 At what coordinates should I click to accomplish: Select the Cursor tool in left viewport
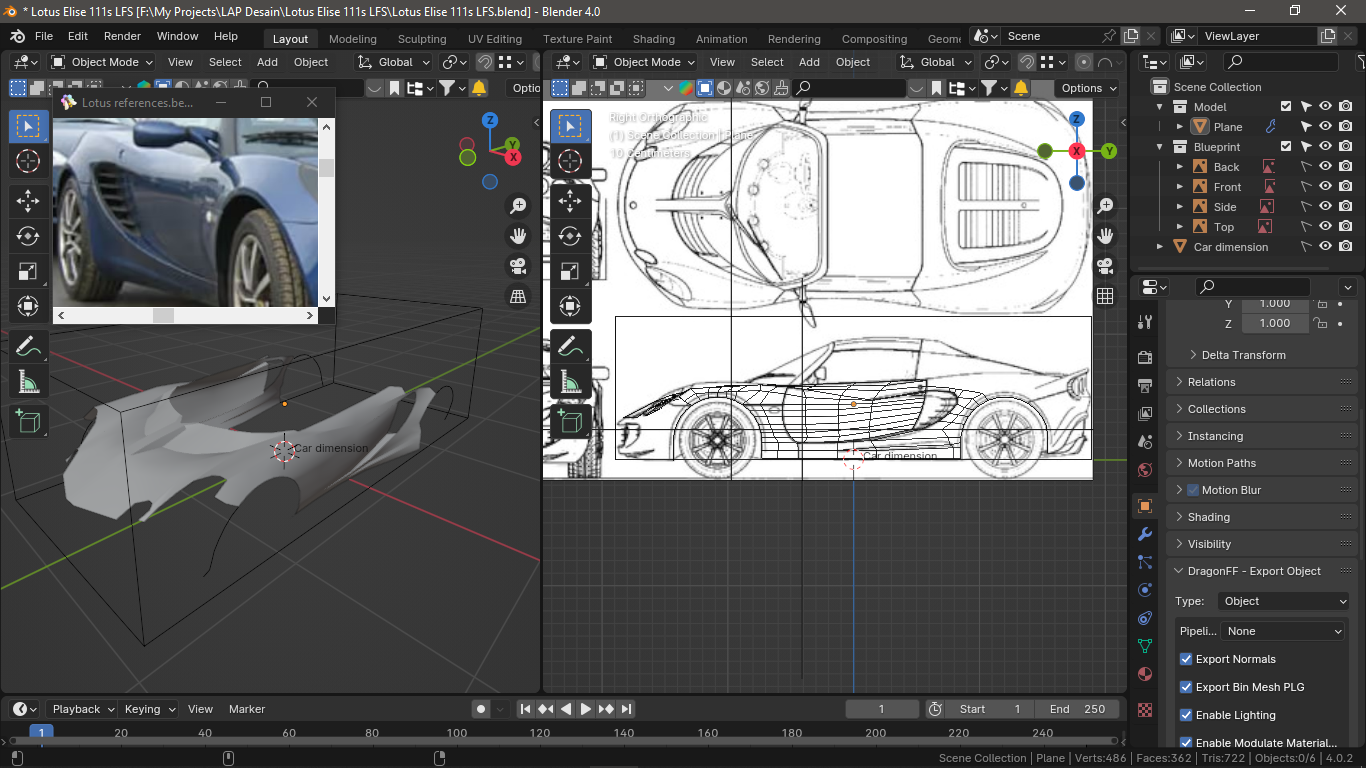click(28, 161)
